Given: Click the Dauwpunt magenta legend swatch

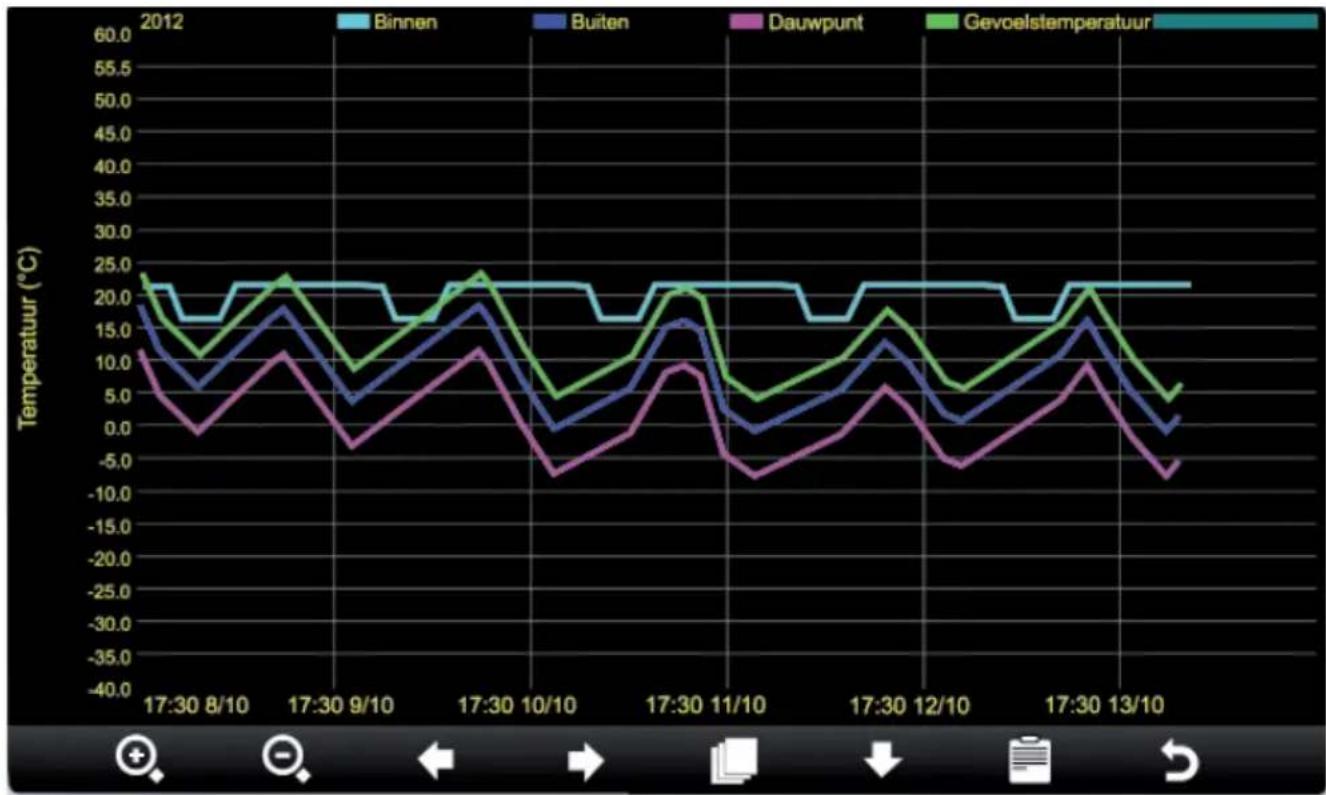Looking at the screenshot, I should click(x=747, y=22).
